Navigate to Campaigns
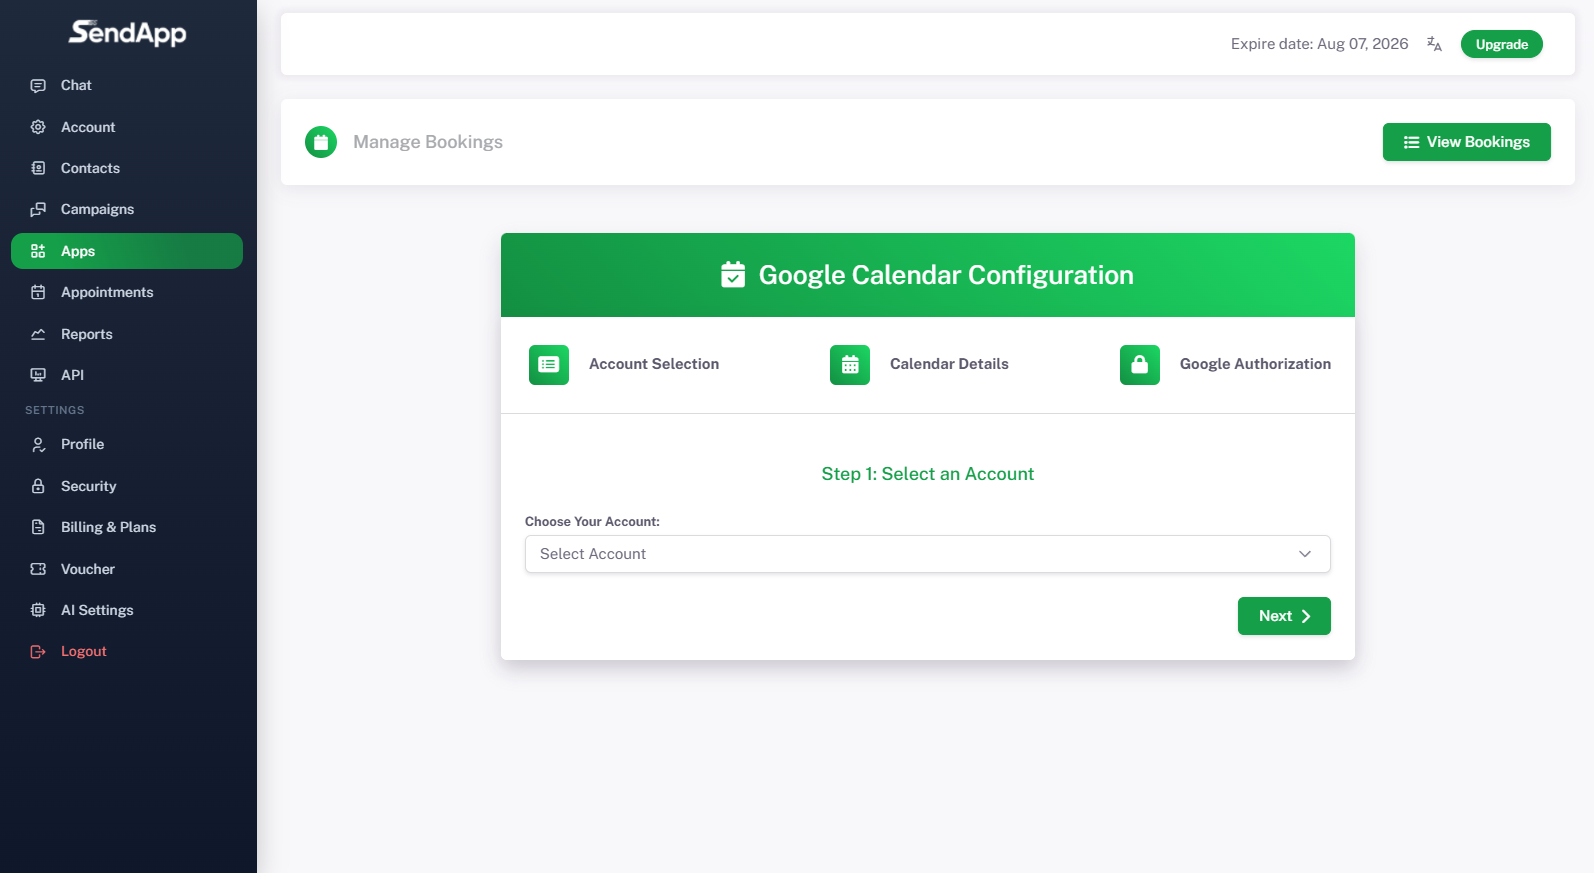The width and height of the screenshot is (1594, 873). pyautogui.click(x=127, y=209)
